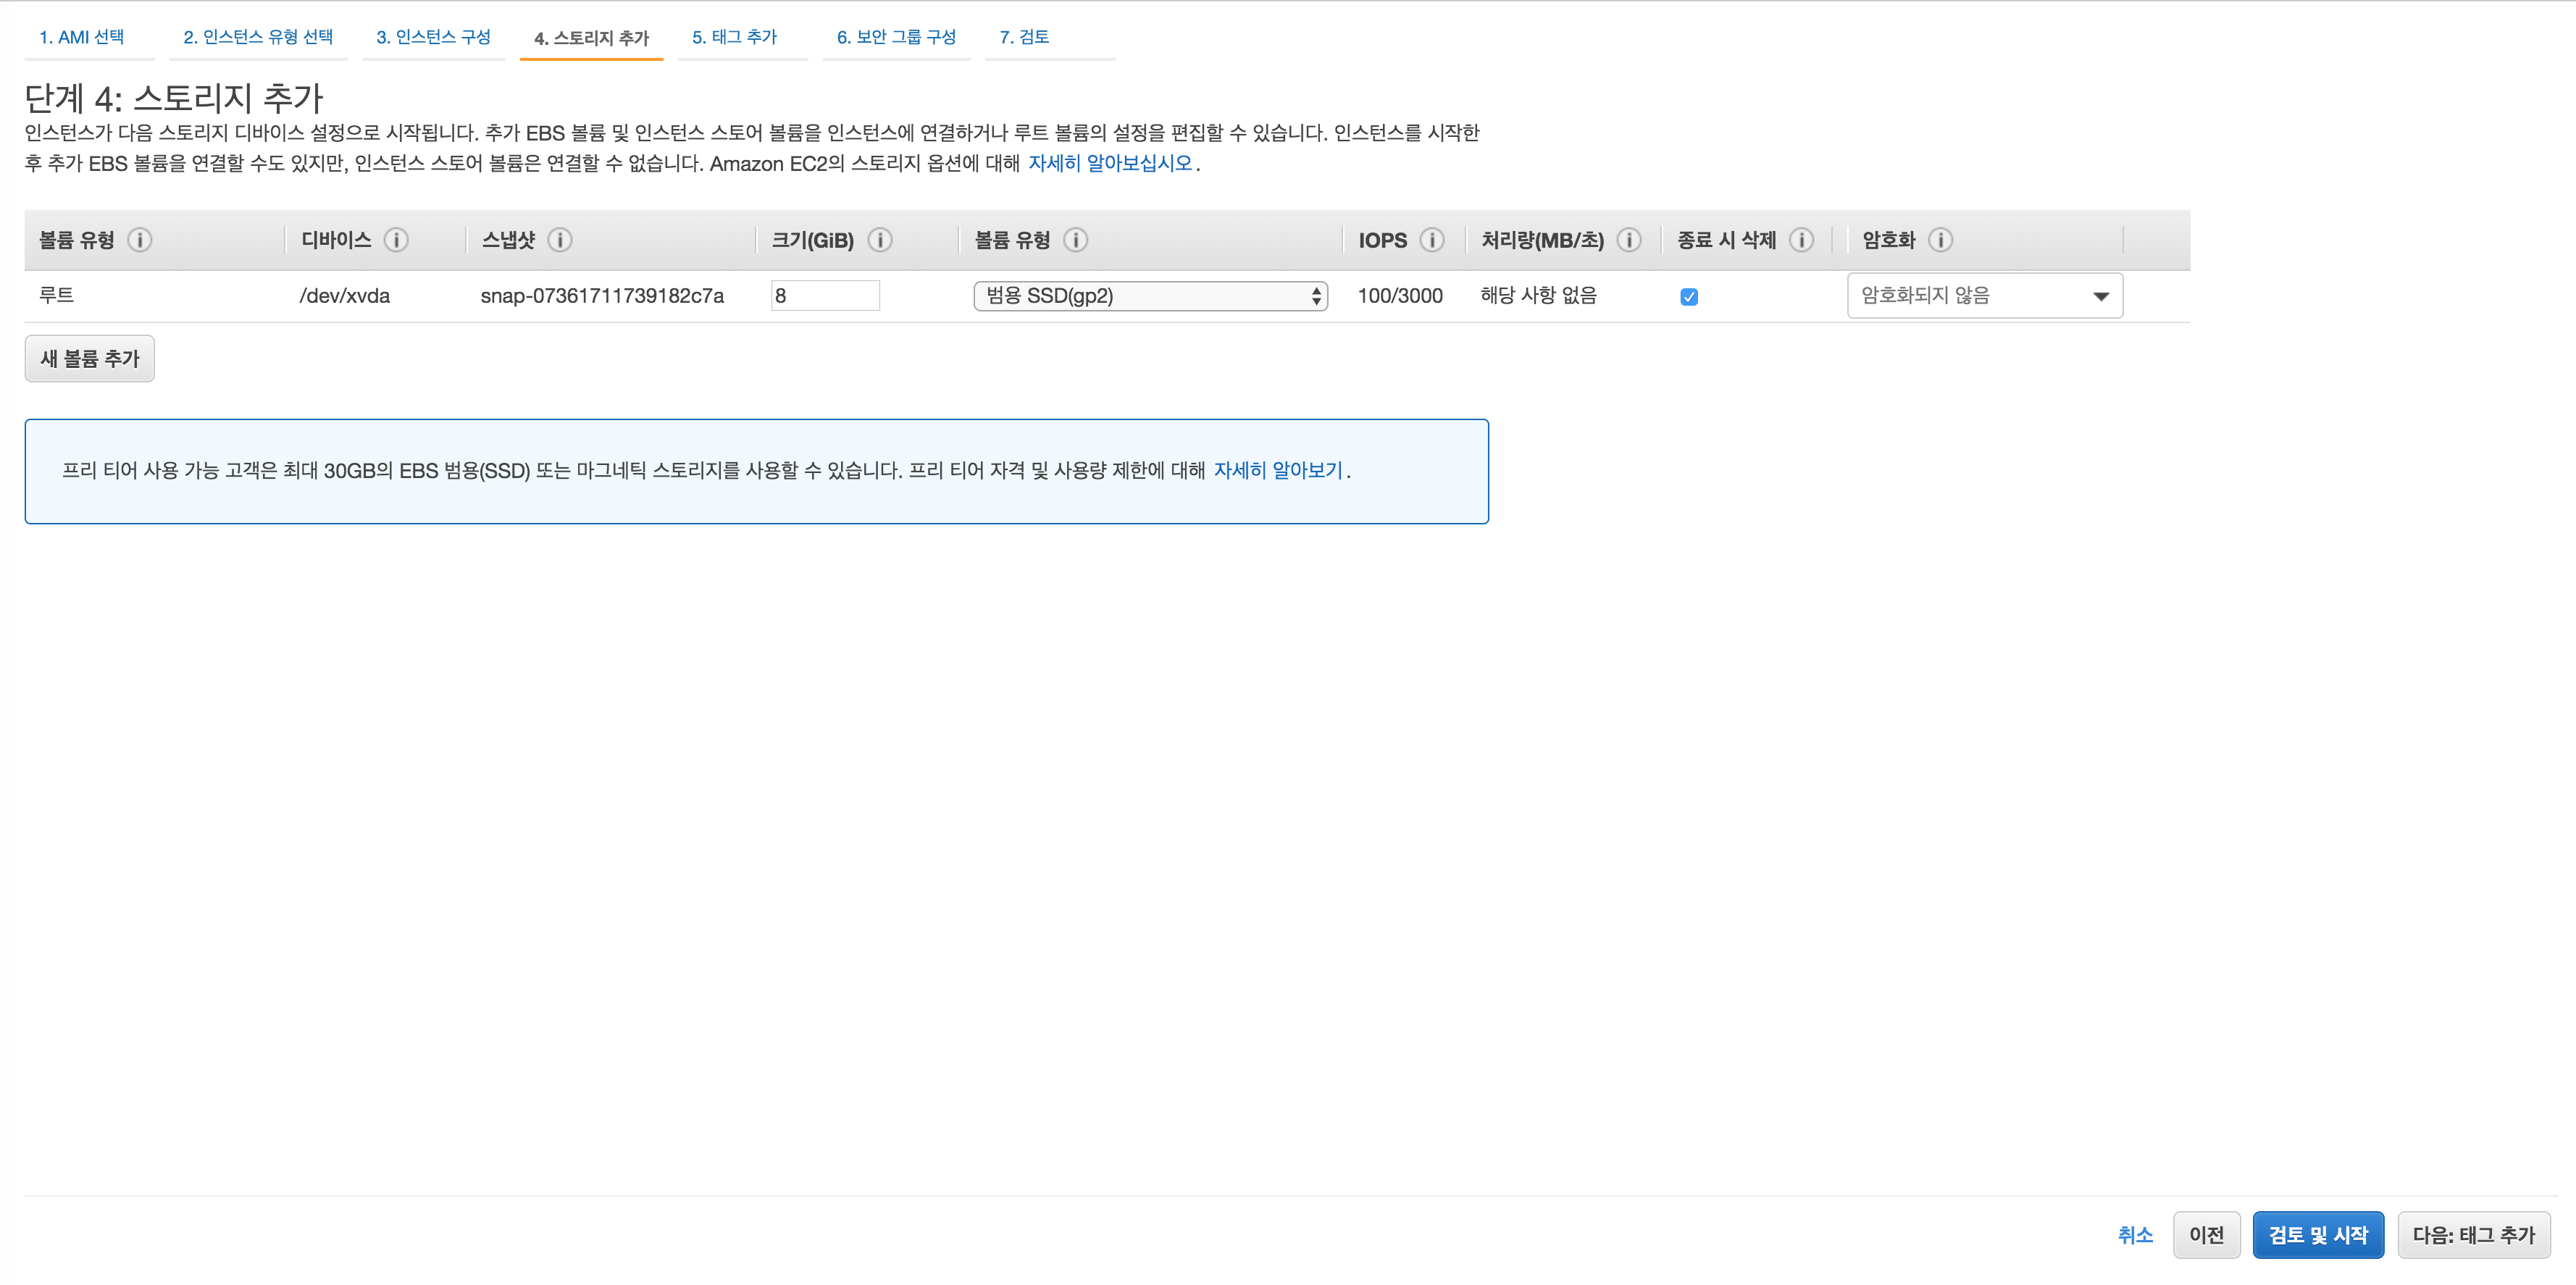Switch to 6. 보안 그룹 구성 tab

click(896, 37)
